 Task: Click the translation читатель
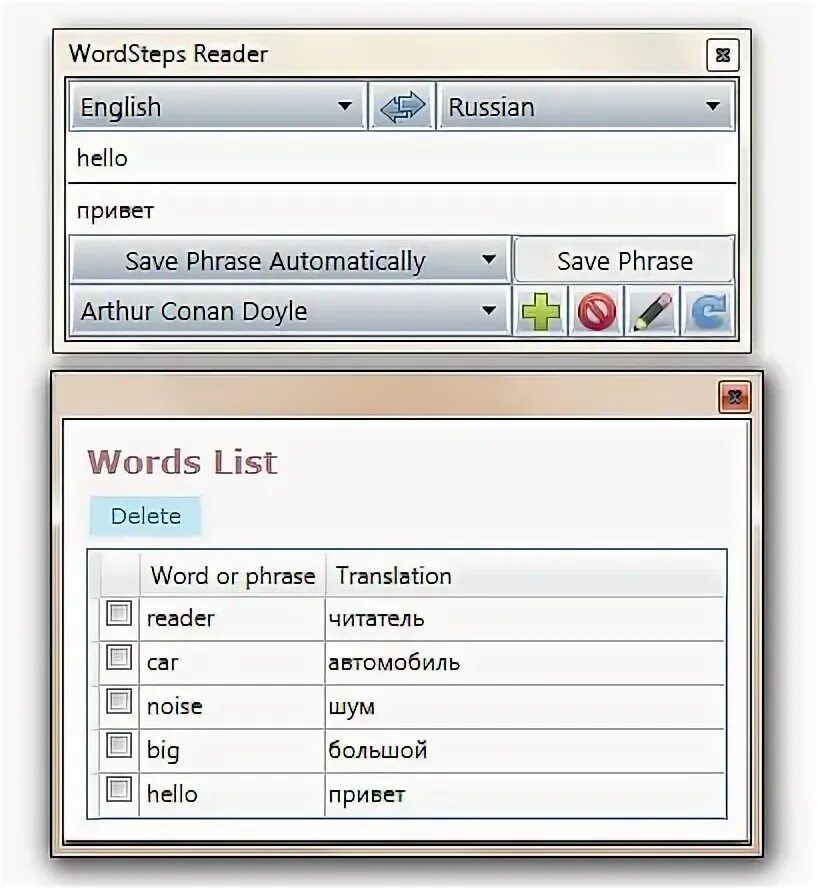click(376, 618)
